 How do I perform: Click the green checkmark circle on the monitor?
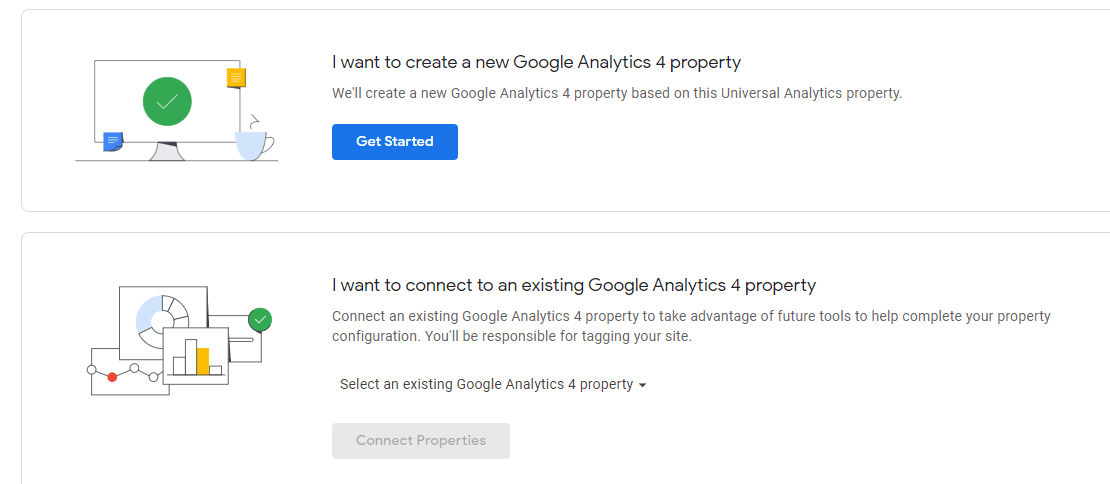167,102
